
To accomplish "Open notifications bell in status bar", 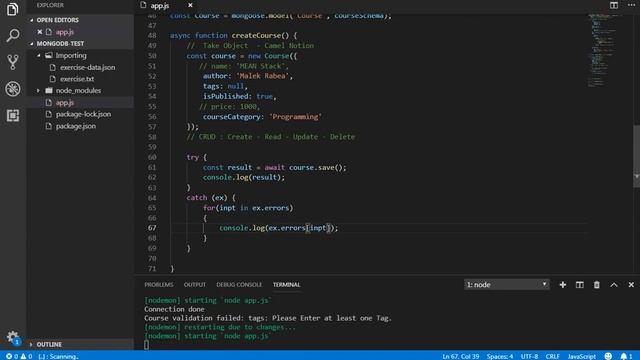I will pyautogui.click(x=626, y=356).
